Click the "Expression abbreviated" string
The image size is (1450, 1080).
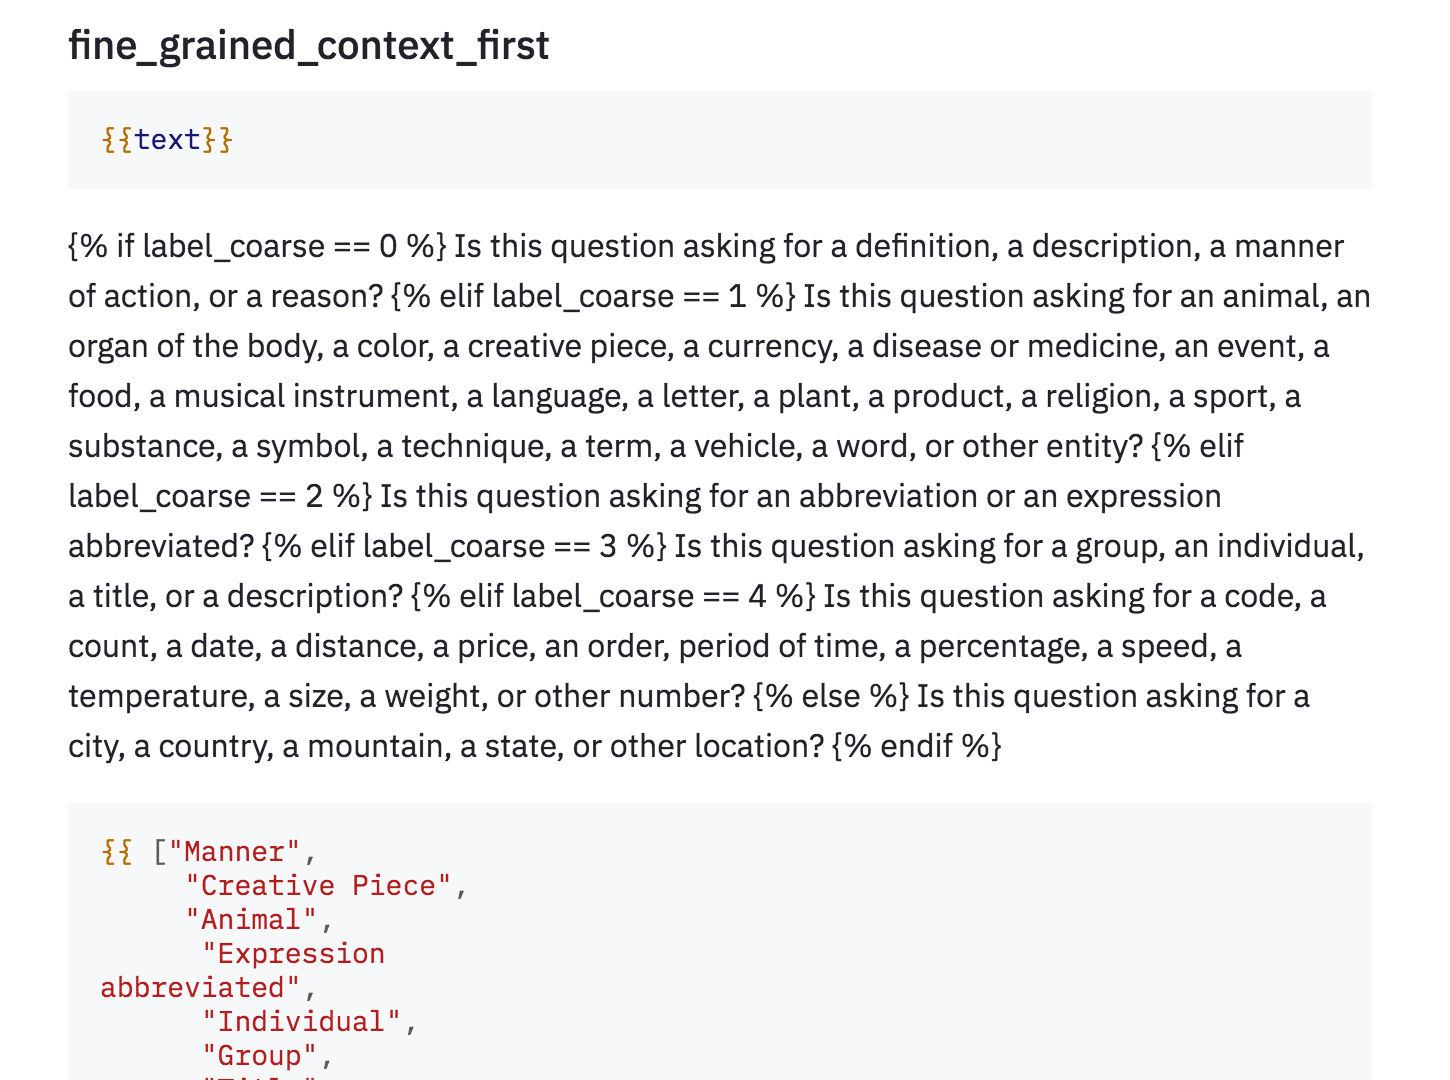(243, 971)
